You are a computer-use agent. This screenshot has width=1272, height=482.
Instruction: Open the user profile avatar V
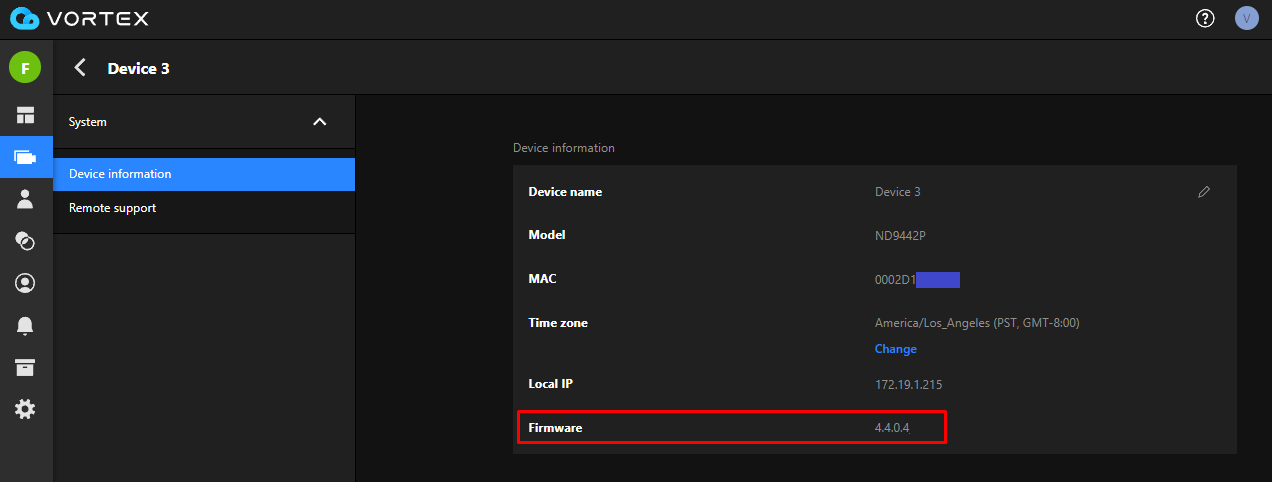[1246, 19]
